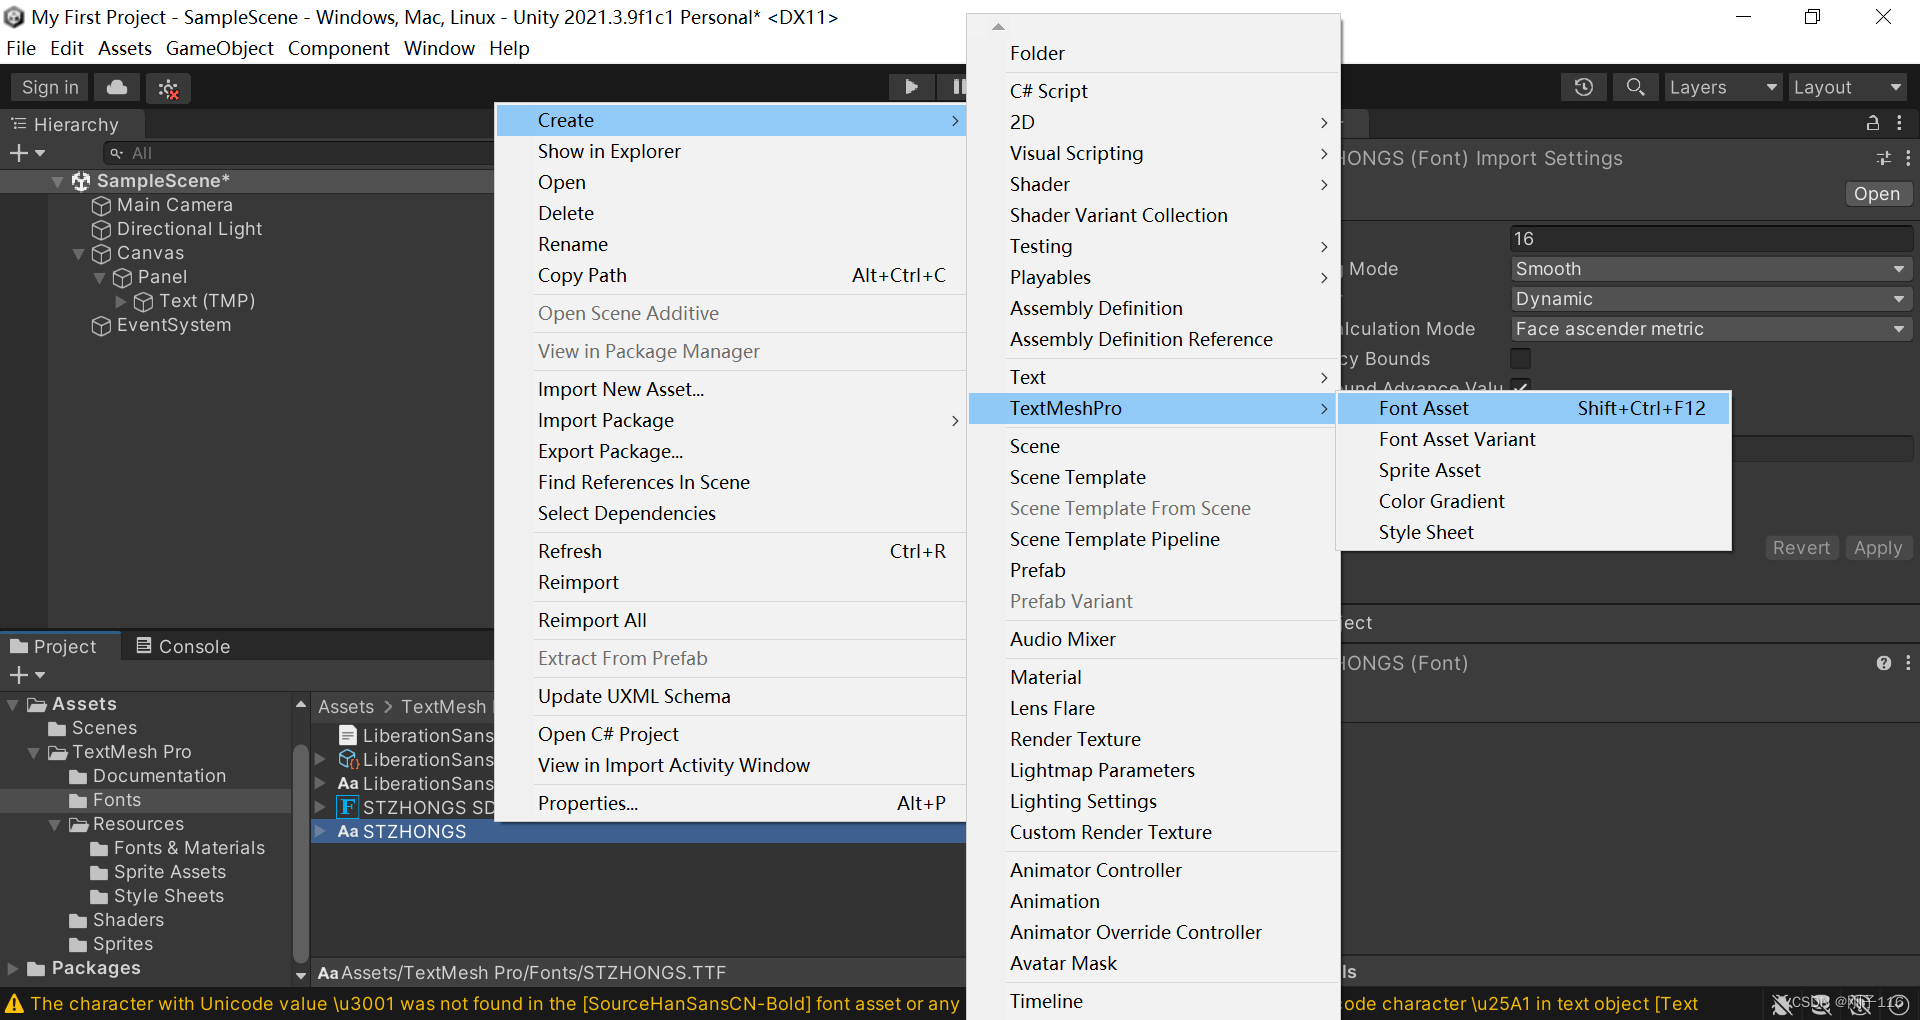
Task: Open the Layout dropdown
Action: click(1848, 87)
